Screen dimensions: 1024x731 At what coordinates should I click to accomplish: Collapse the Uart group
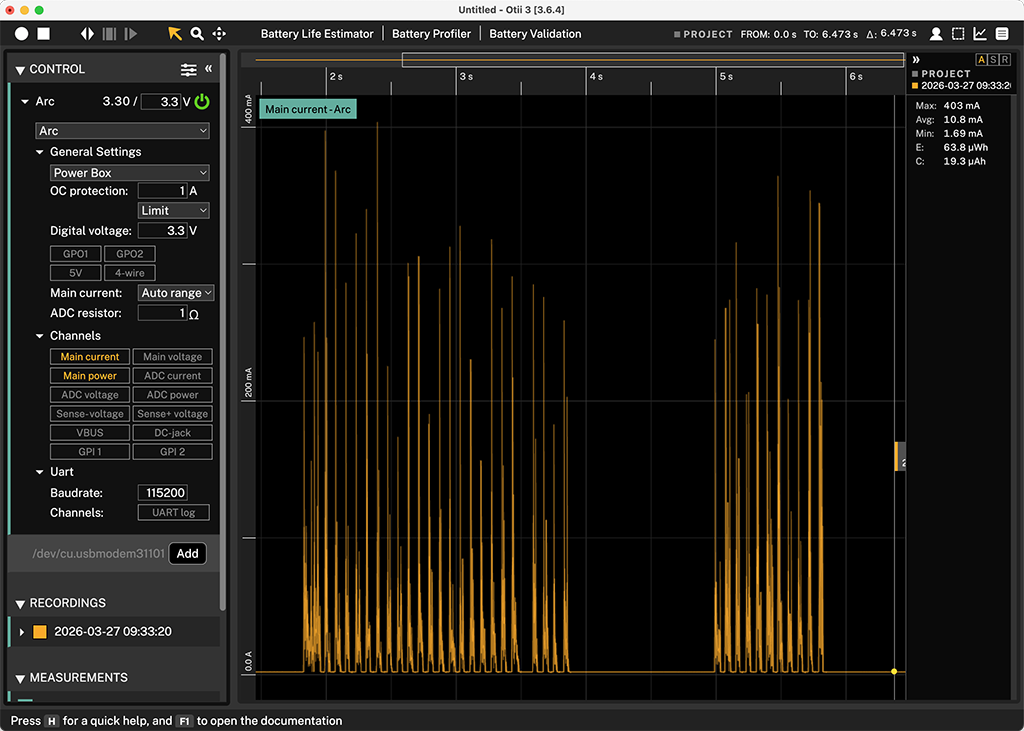39,472
